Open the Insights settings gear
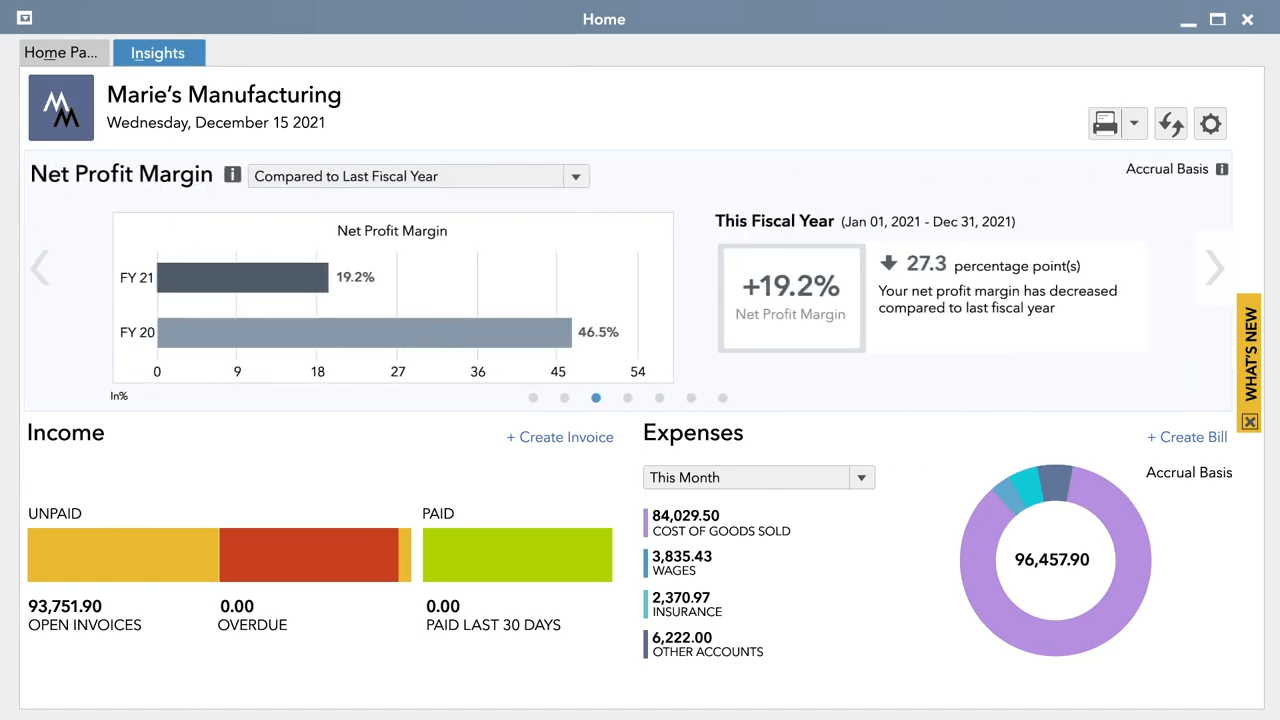1280x720 pixels. 1210,123
